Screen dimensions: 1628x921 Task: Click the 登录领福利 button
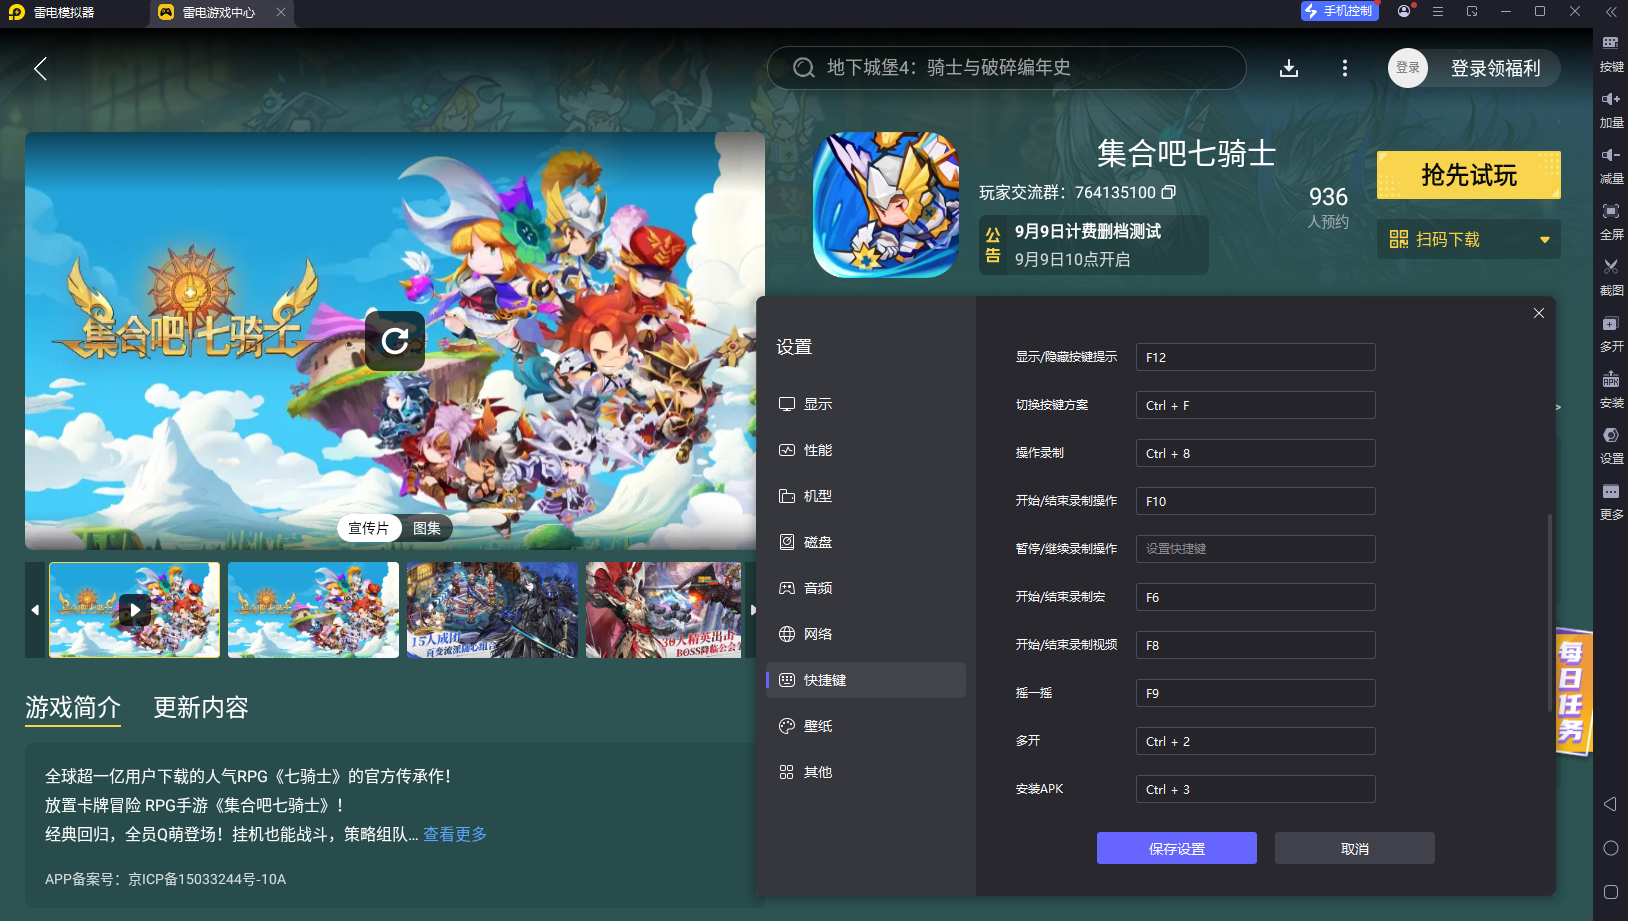pyautogui.click(x=1495, y=68)
